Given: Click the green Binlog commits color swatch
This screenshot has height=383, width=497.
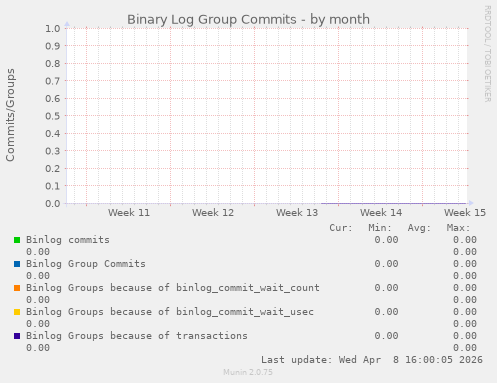Looking at the screenshot, I should [x=17, y=240].
